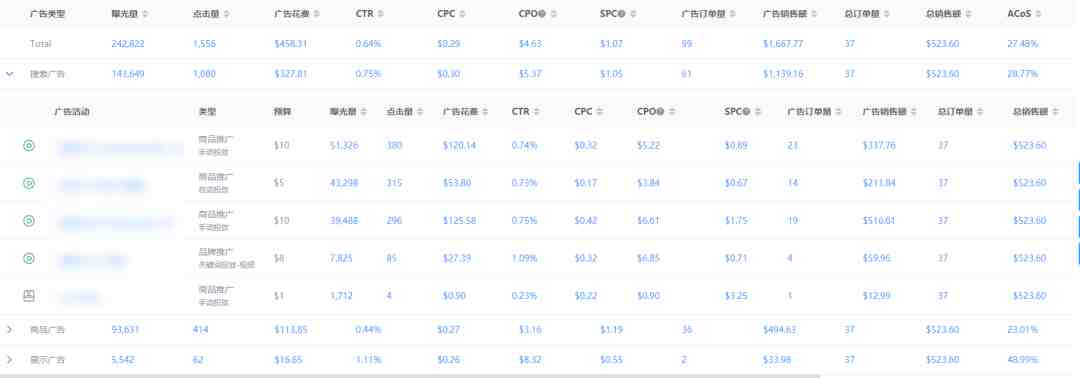This screenshot has height=378, width=1080.
Task: Click the info icon next to top CPO header
Action: point(543,14)
